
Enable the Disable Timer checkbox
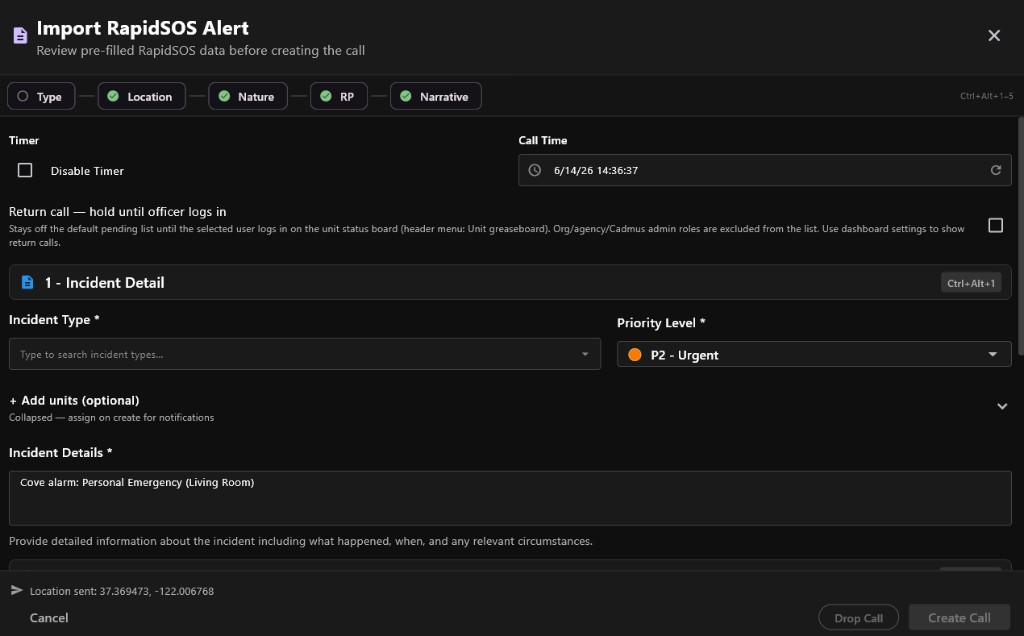point(25,170)
